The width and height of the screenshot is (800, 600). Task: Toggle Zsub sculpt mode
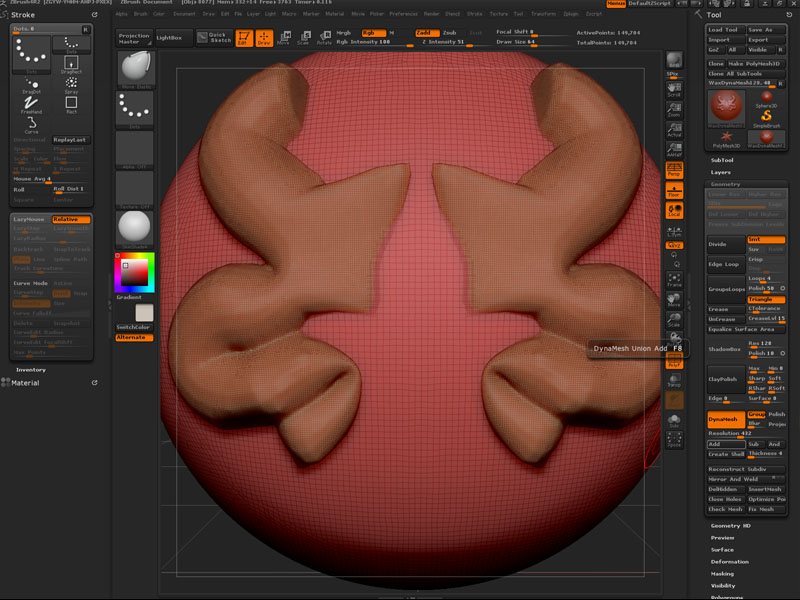451,33
